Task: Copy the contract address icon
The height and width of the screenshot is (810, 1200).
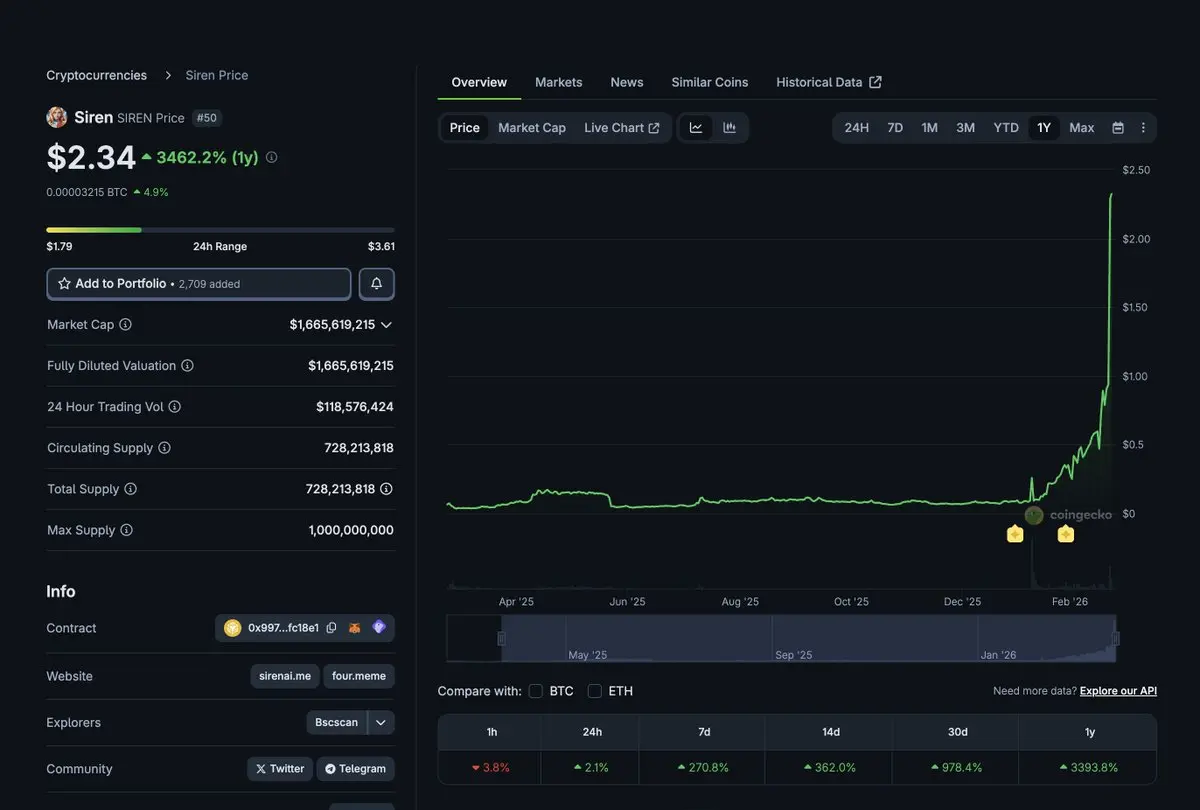Action: pyautogui.click(x=331, y=628)
